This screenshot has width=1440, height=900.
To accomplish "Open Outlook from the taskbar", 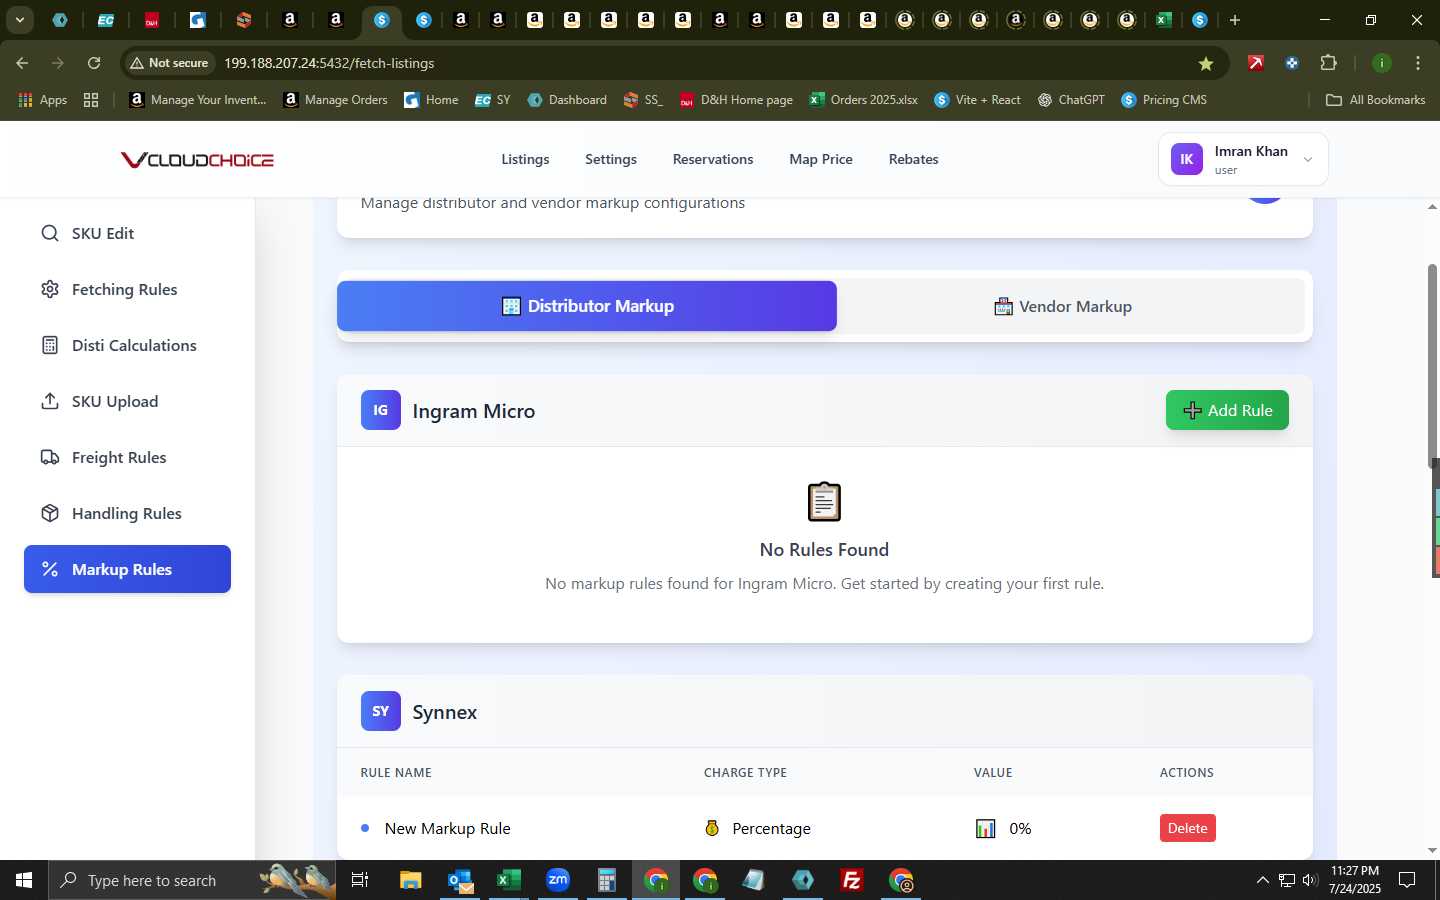I will (x=460, y=880).
